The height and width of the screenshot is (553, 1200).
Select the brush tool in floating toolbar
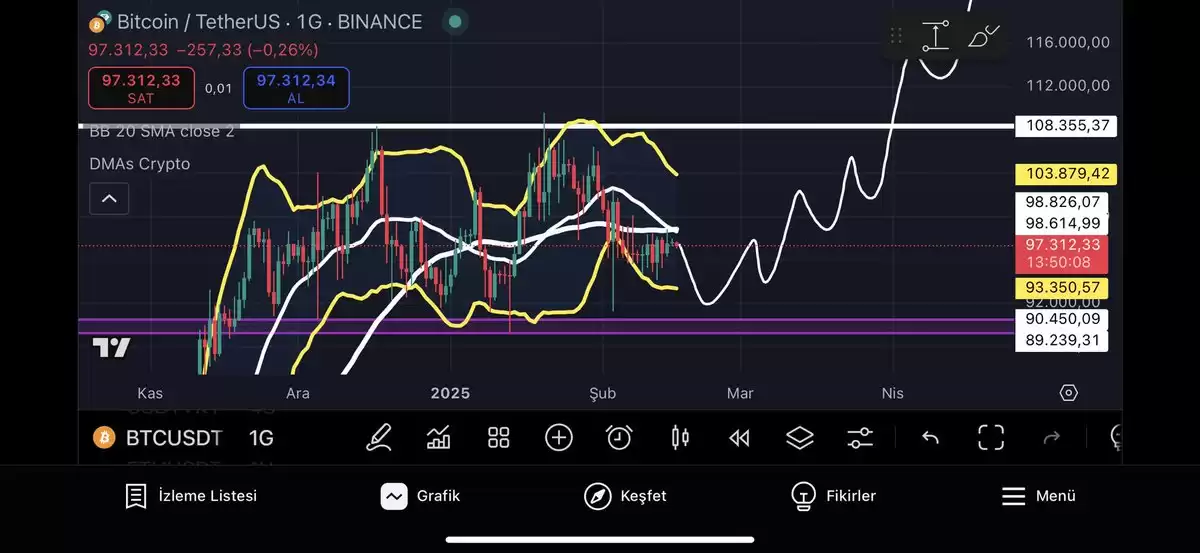(984, 36)
